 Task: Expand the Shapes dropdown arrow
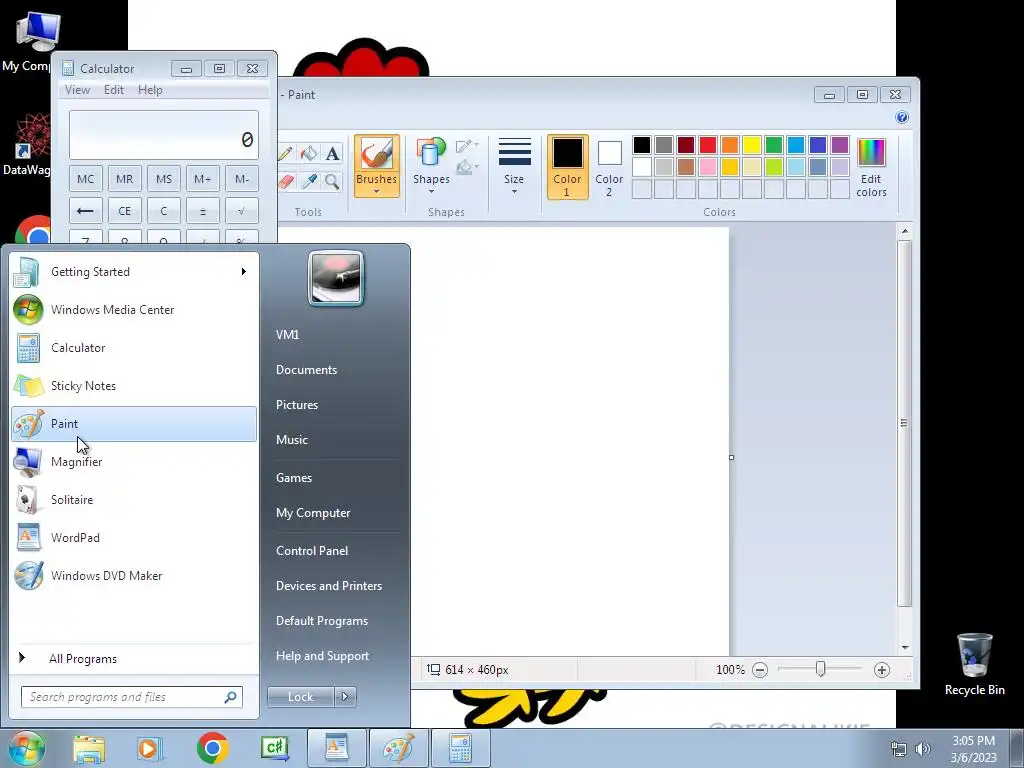[431, 192]
